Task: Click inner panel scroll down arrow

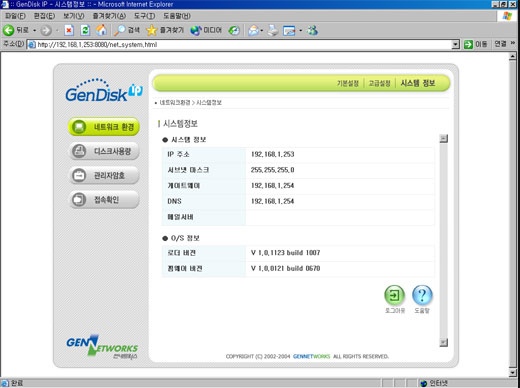Action: (x=443, y=342)
